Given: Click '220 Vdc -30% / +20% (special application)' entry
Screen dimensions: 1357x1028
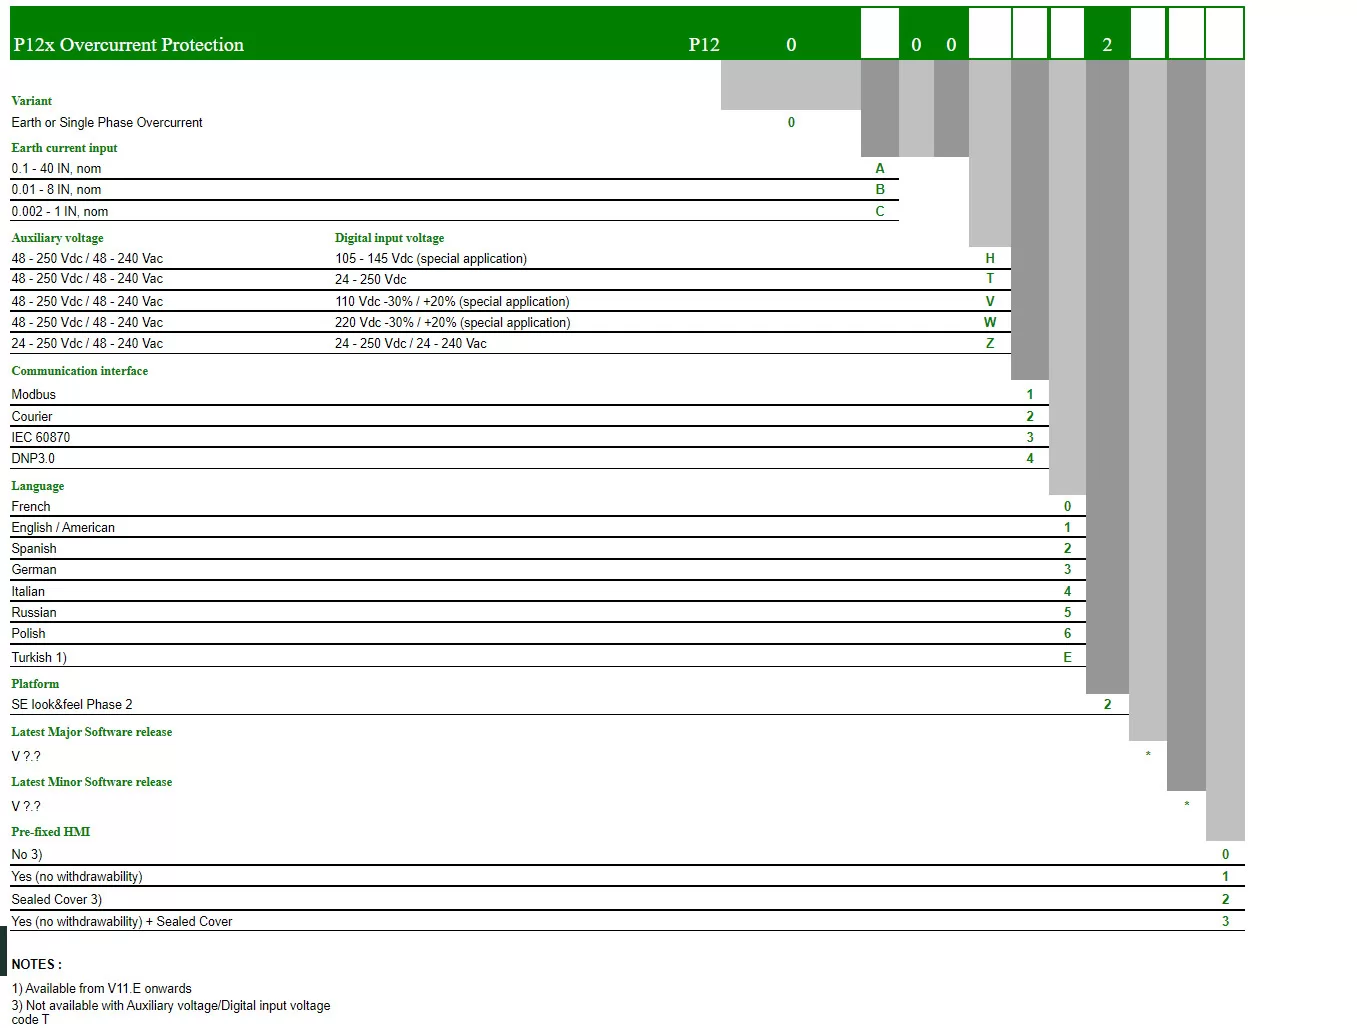Looking at the screenshot, I should pyautogui.click(x=452, y=322).
